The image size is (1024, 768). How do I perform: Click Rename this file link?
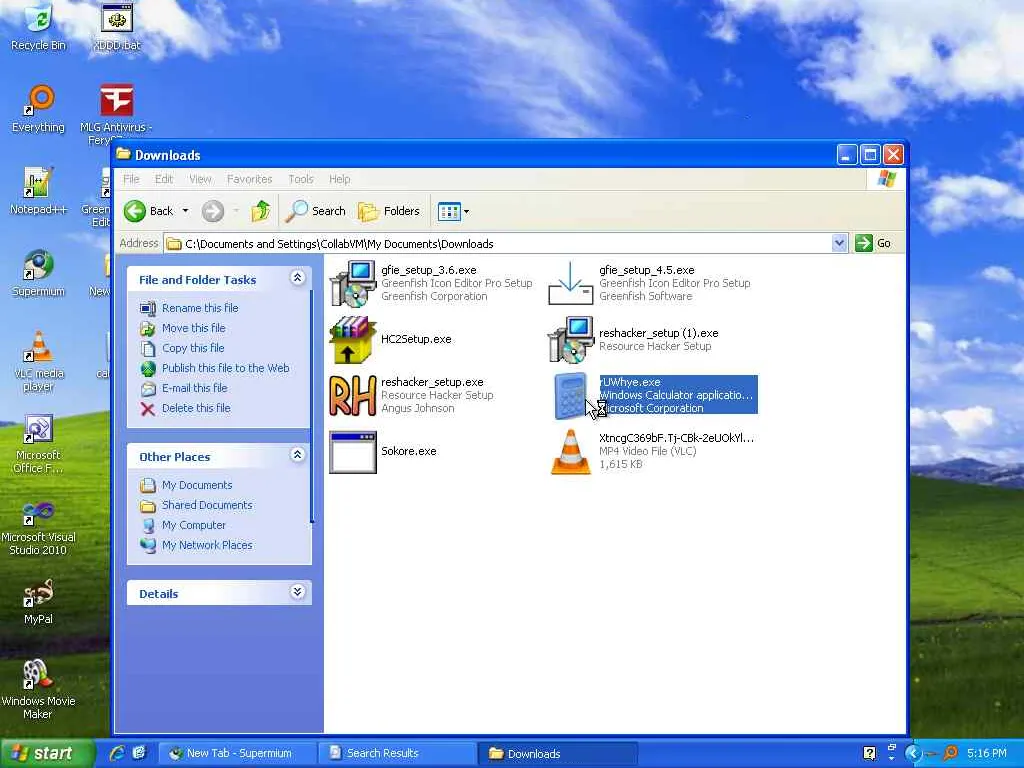200,308
